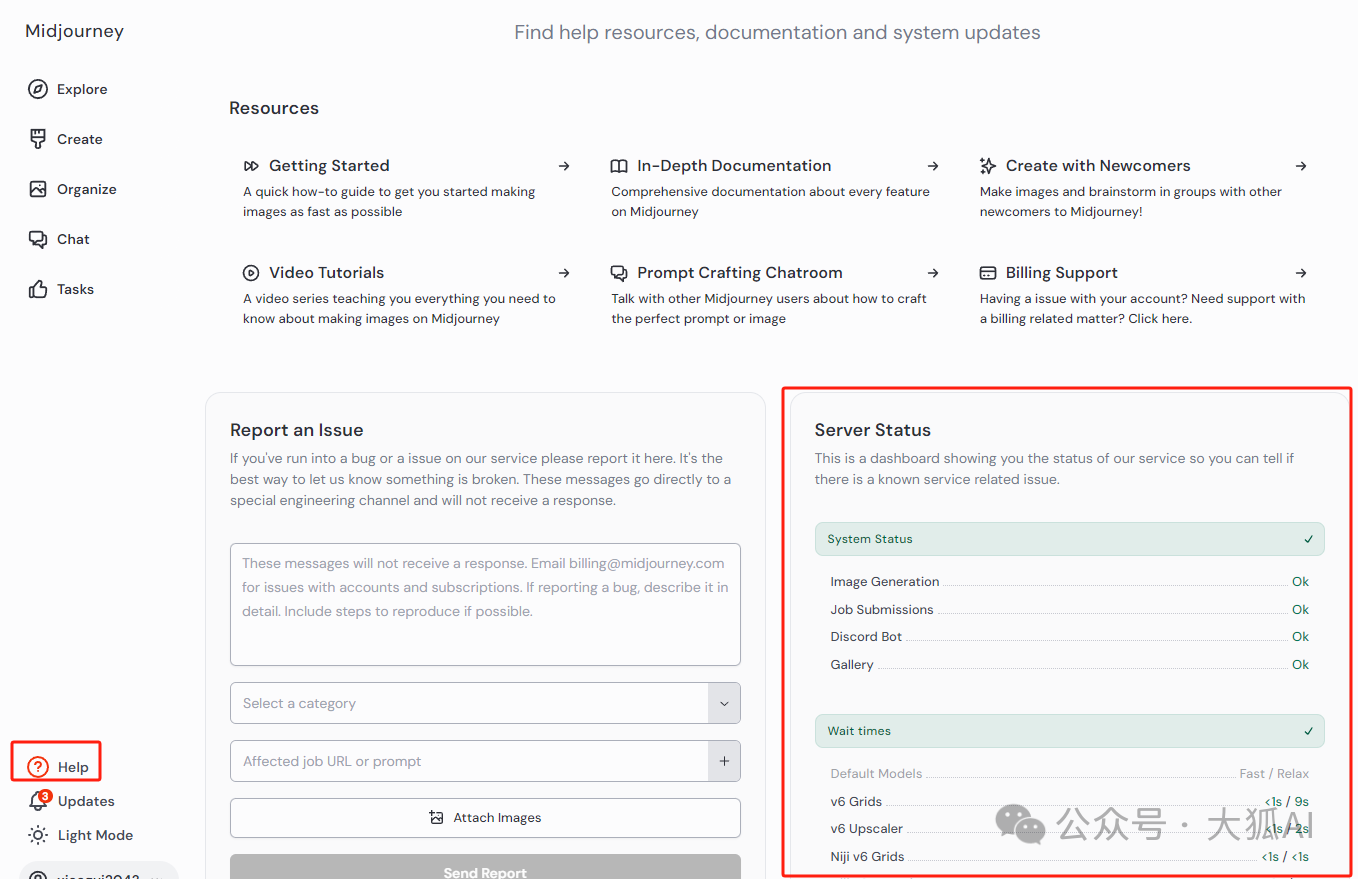Click the updates notification badge showing 3
Image resolution: width=1358 pixels, height=879 pixels.
tap(45, 796)
